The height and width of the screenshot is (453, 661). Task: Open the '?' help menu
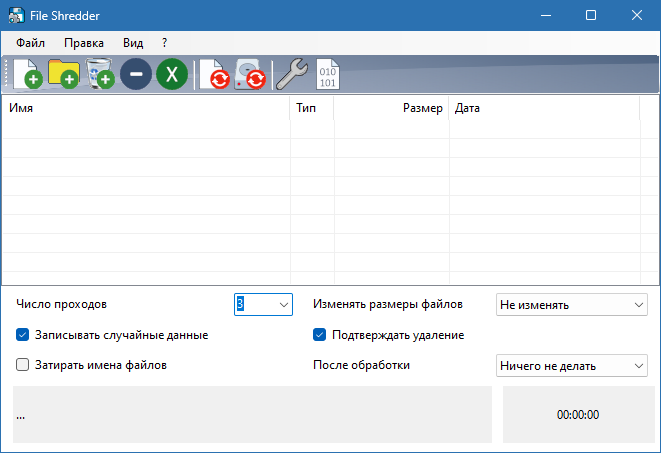(x=164, y=43)
